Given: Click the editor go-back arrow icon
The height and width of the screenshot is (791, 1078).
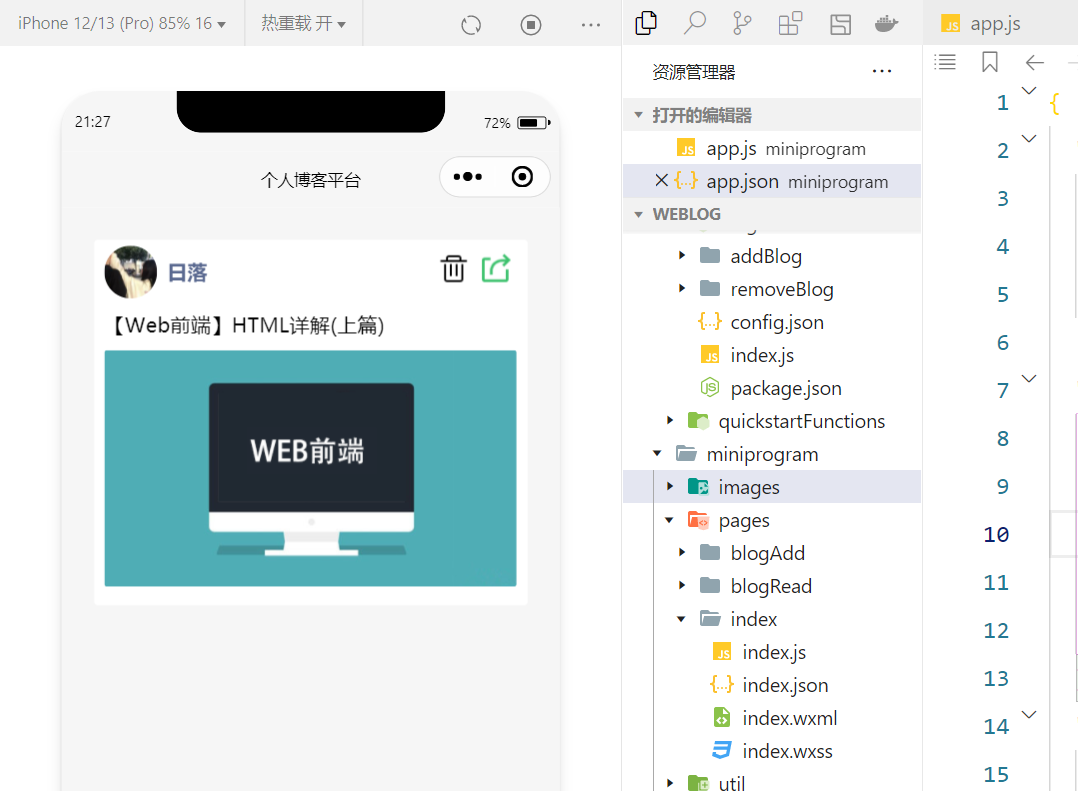Looking at the screenshot, I should click(1035, 63).
